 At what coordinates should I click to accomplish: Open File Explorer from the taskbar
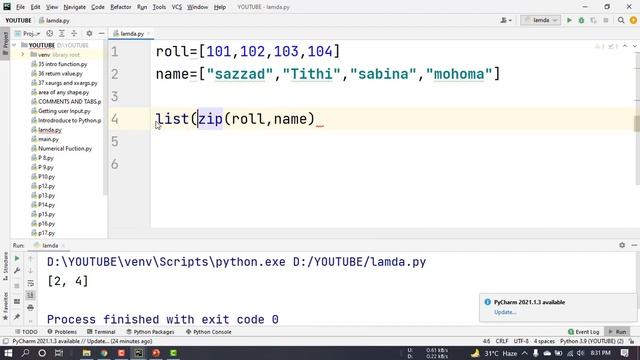87,353
